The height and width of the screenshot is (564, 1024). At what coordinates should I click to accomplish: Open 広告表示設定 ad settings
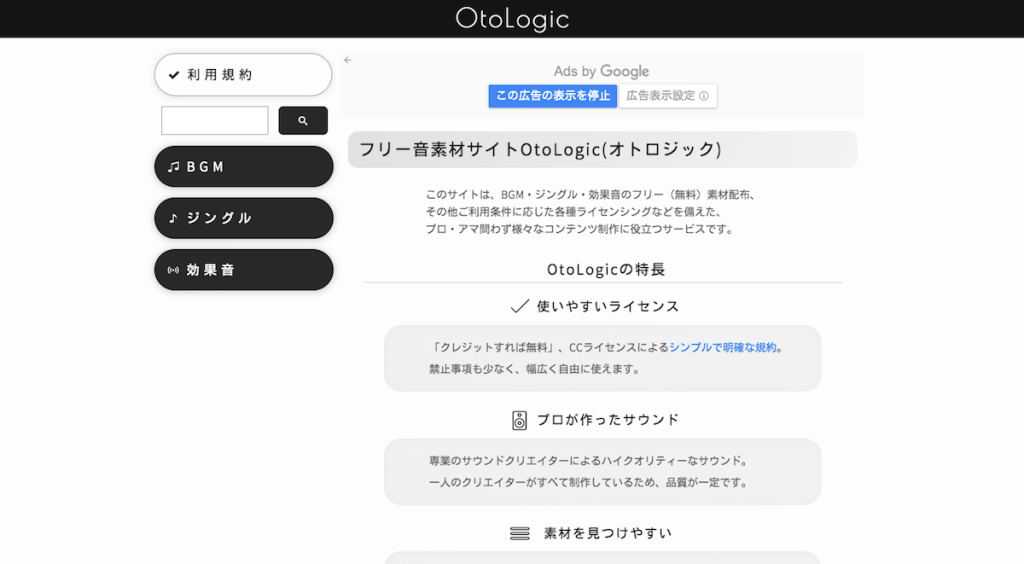668,96
